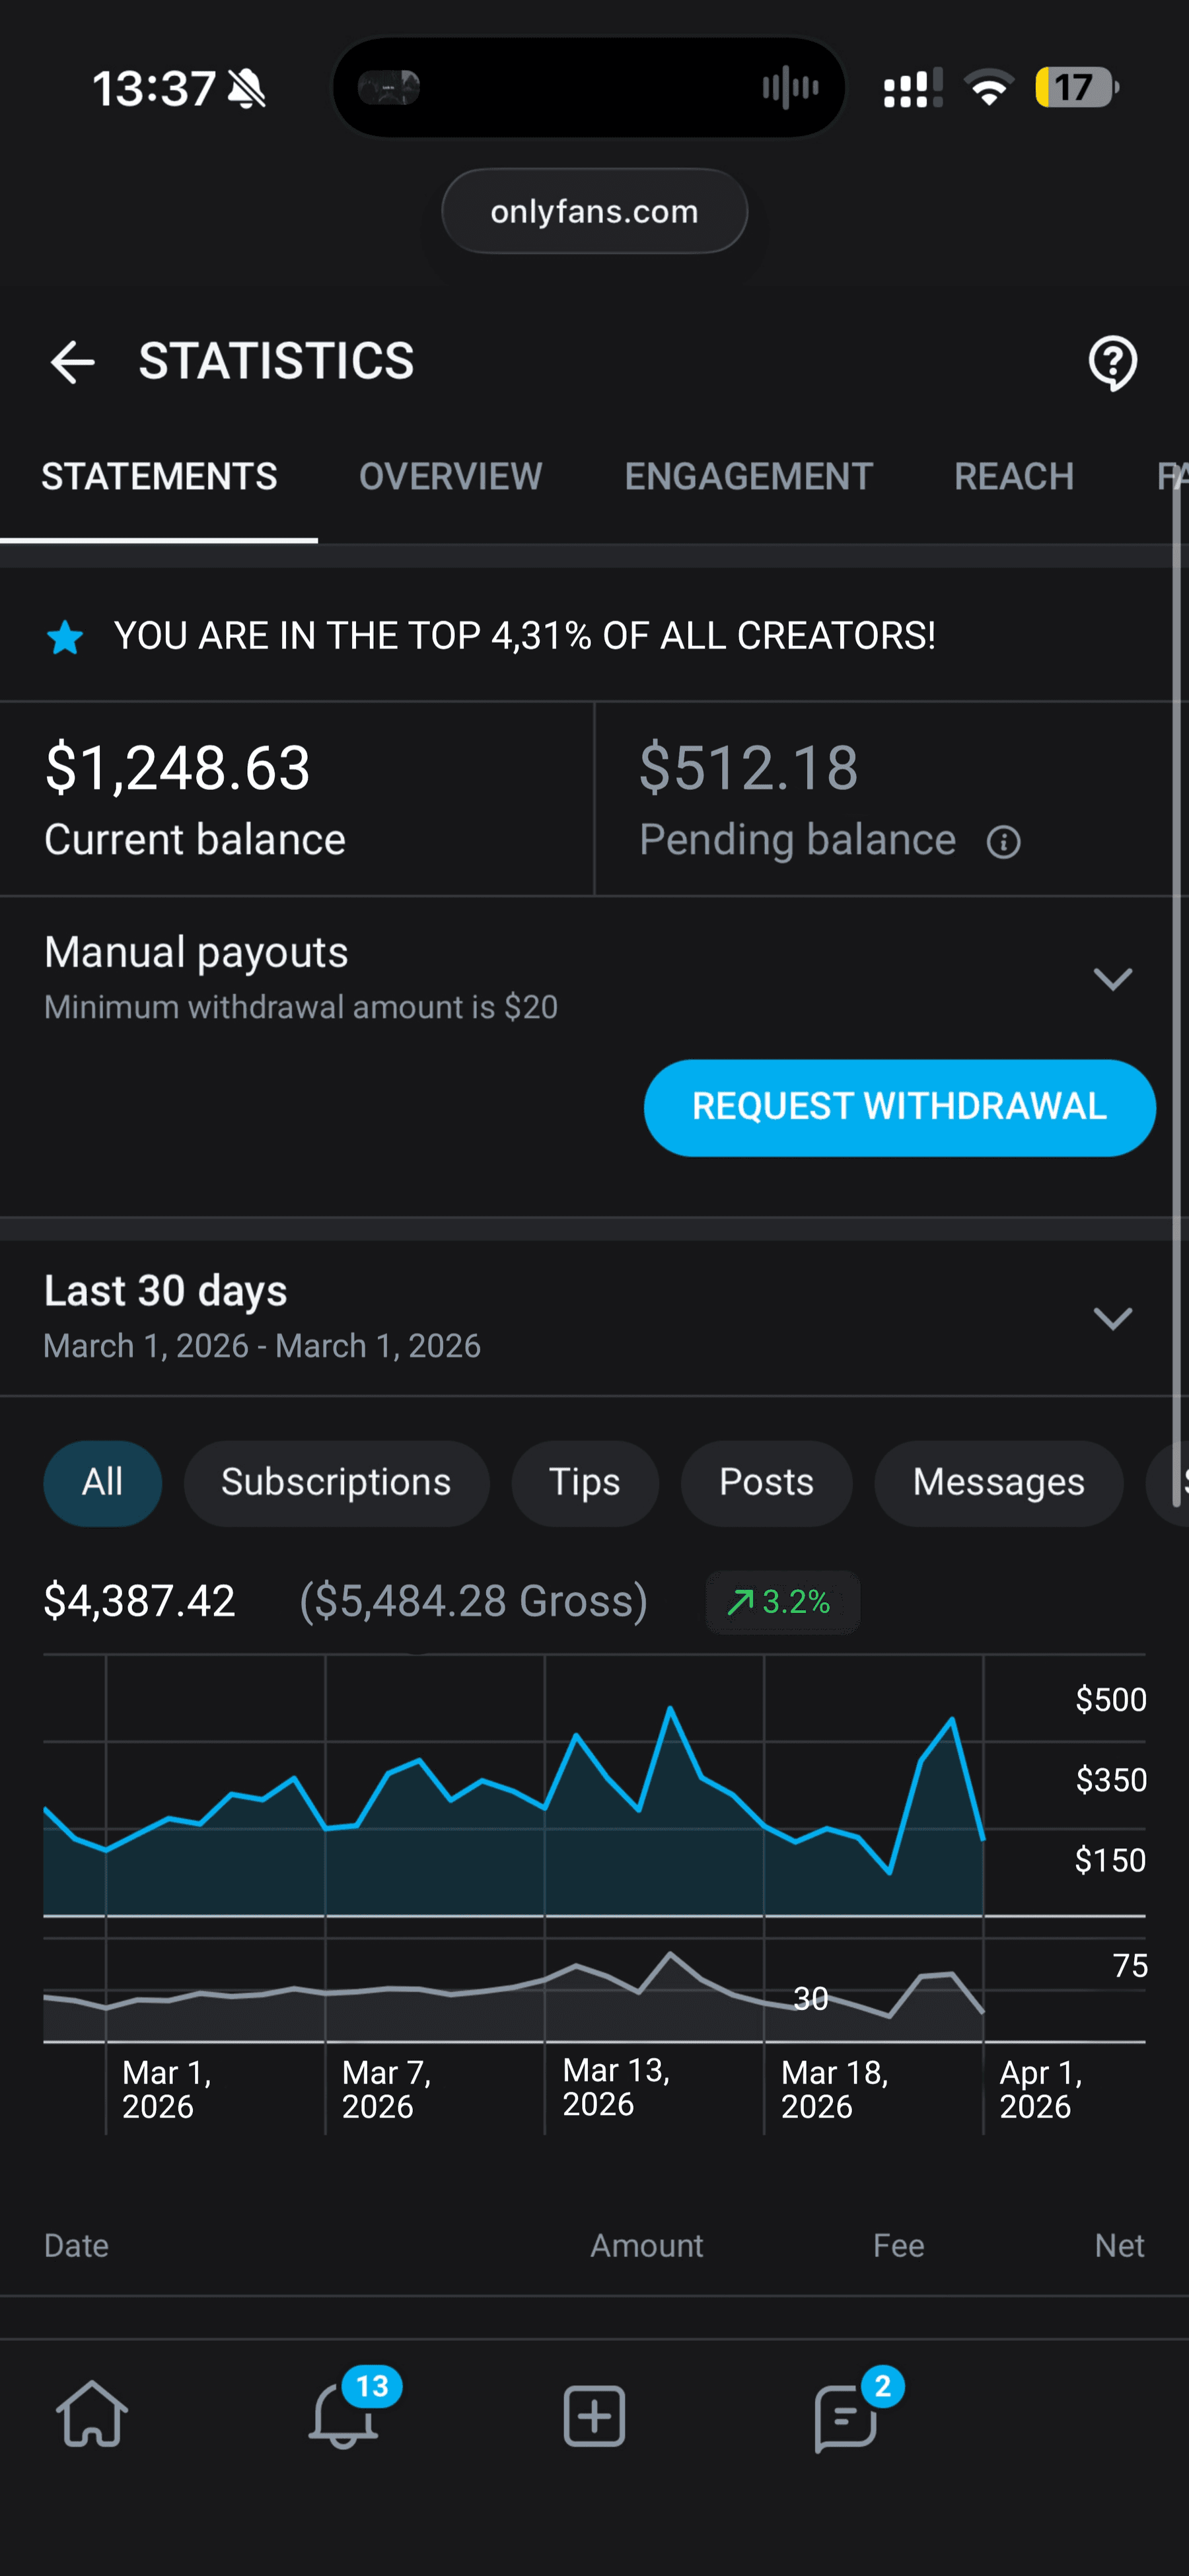The height and width of the screenshot is (2576, 1189).
Task: Open the help question-mark icon
Action: (1112, 363)
